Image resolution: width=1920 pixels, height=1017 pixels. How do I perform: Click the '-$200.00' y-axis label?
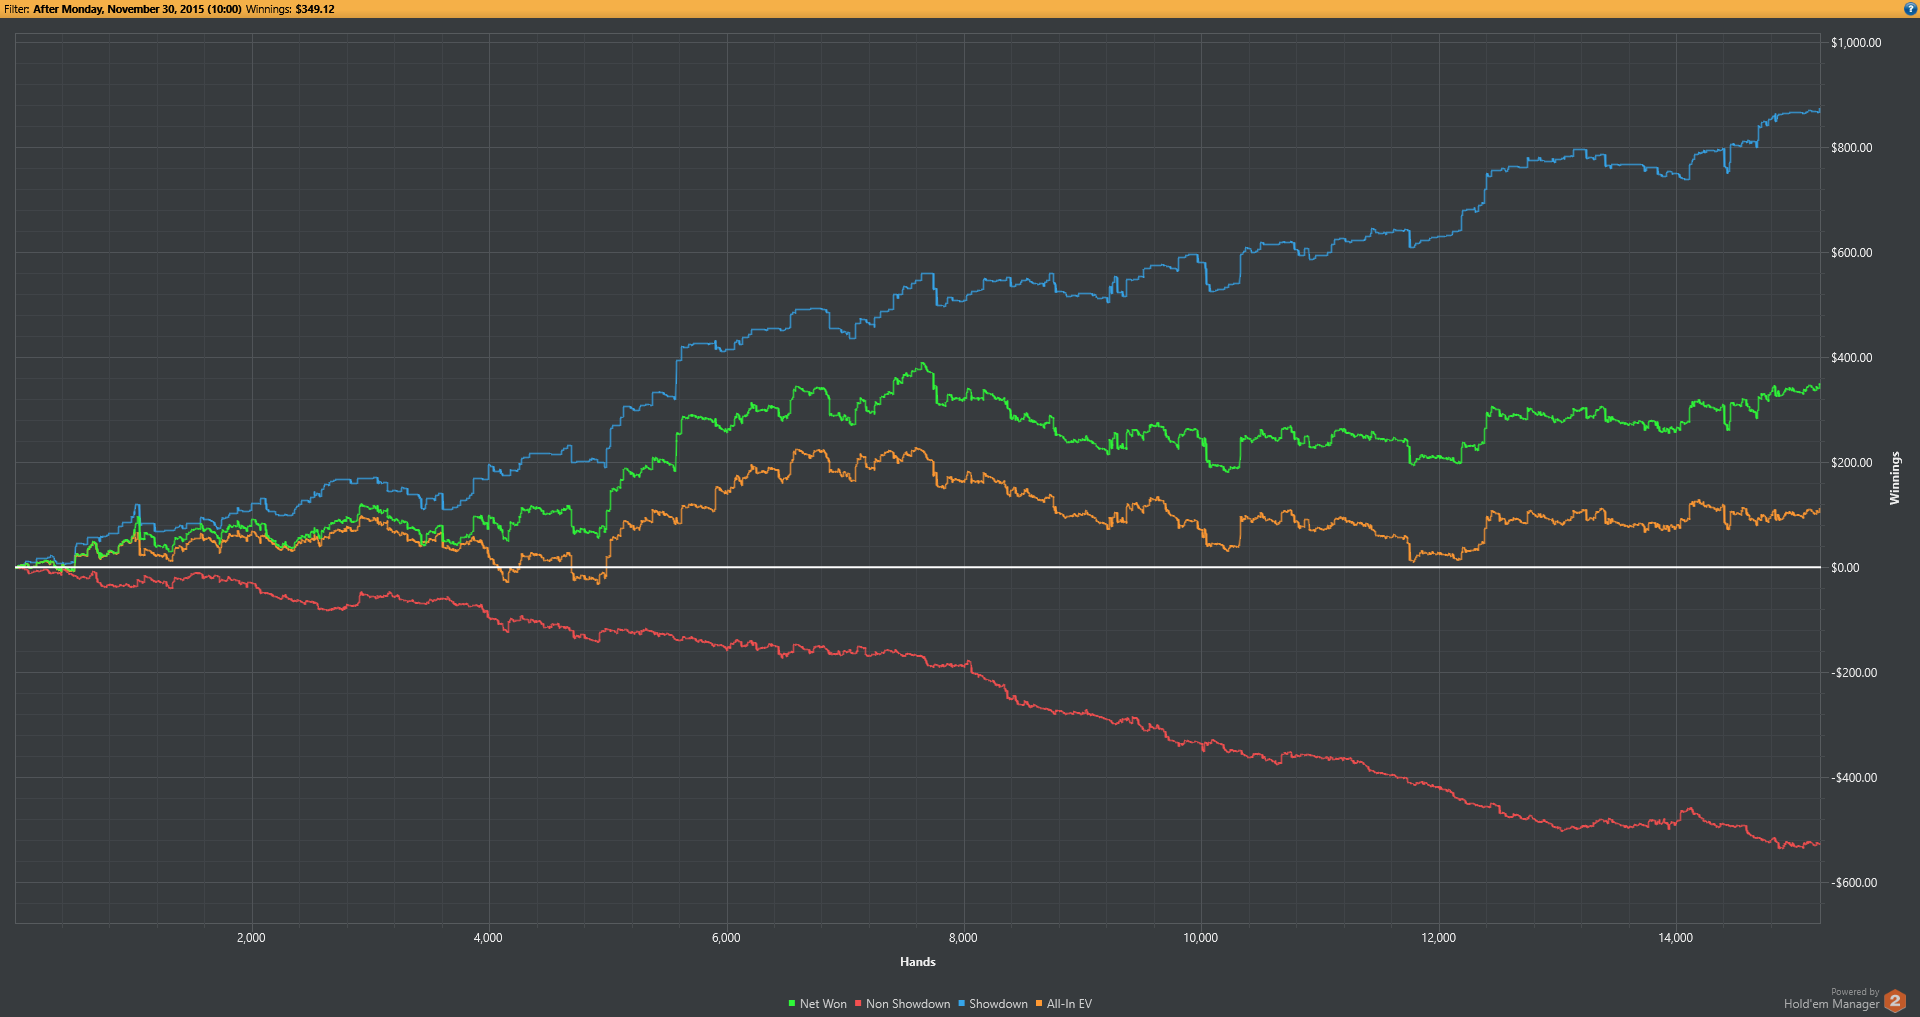click(x=1854, y=673)
